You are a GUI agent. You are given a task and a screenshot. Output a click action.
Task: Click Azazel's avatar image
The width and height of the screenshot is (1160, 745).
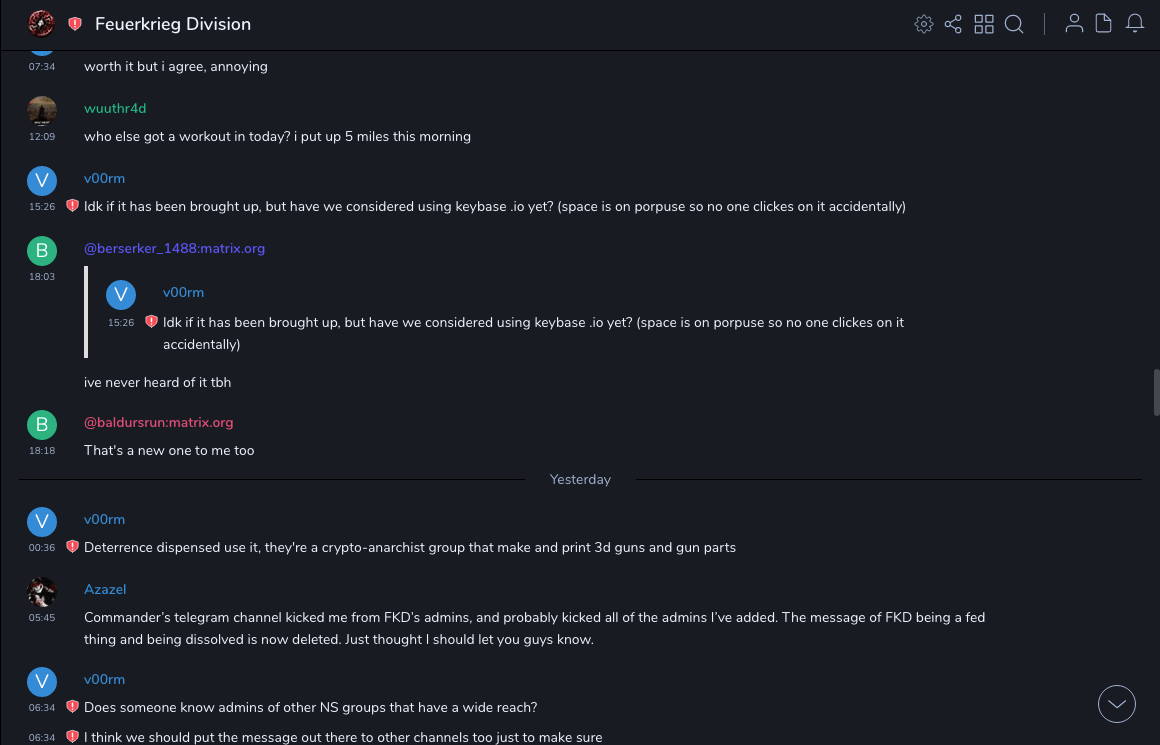tap(42, 592)
